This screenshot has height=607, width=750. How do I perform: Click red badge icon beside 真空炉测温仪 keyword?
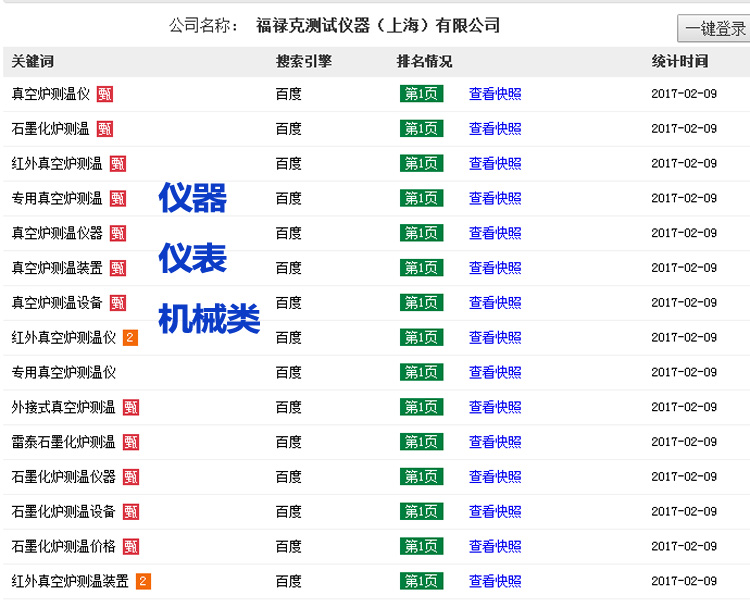tap(105, 94)
